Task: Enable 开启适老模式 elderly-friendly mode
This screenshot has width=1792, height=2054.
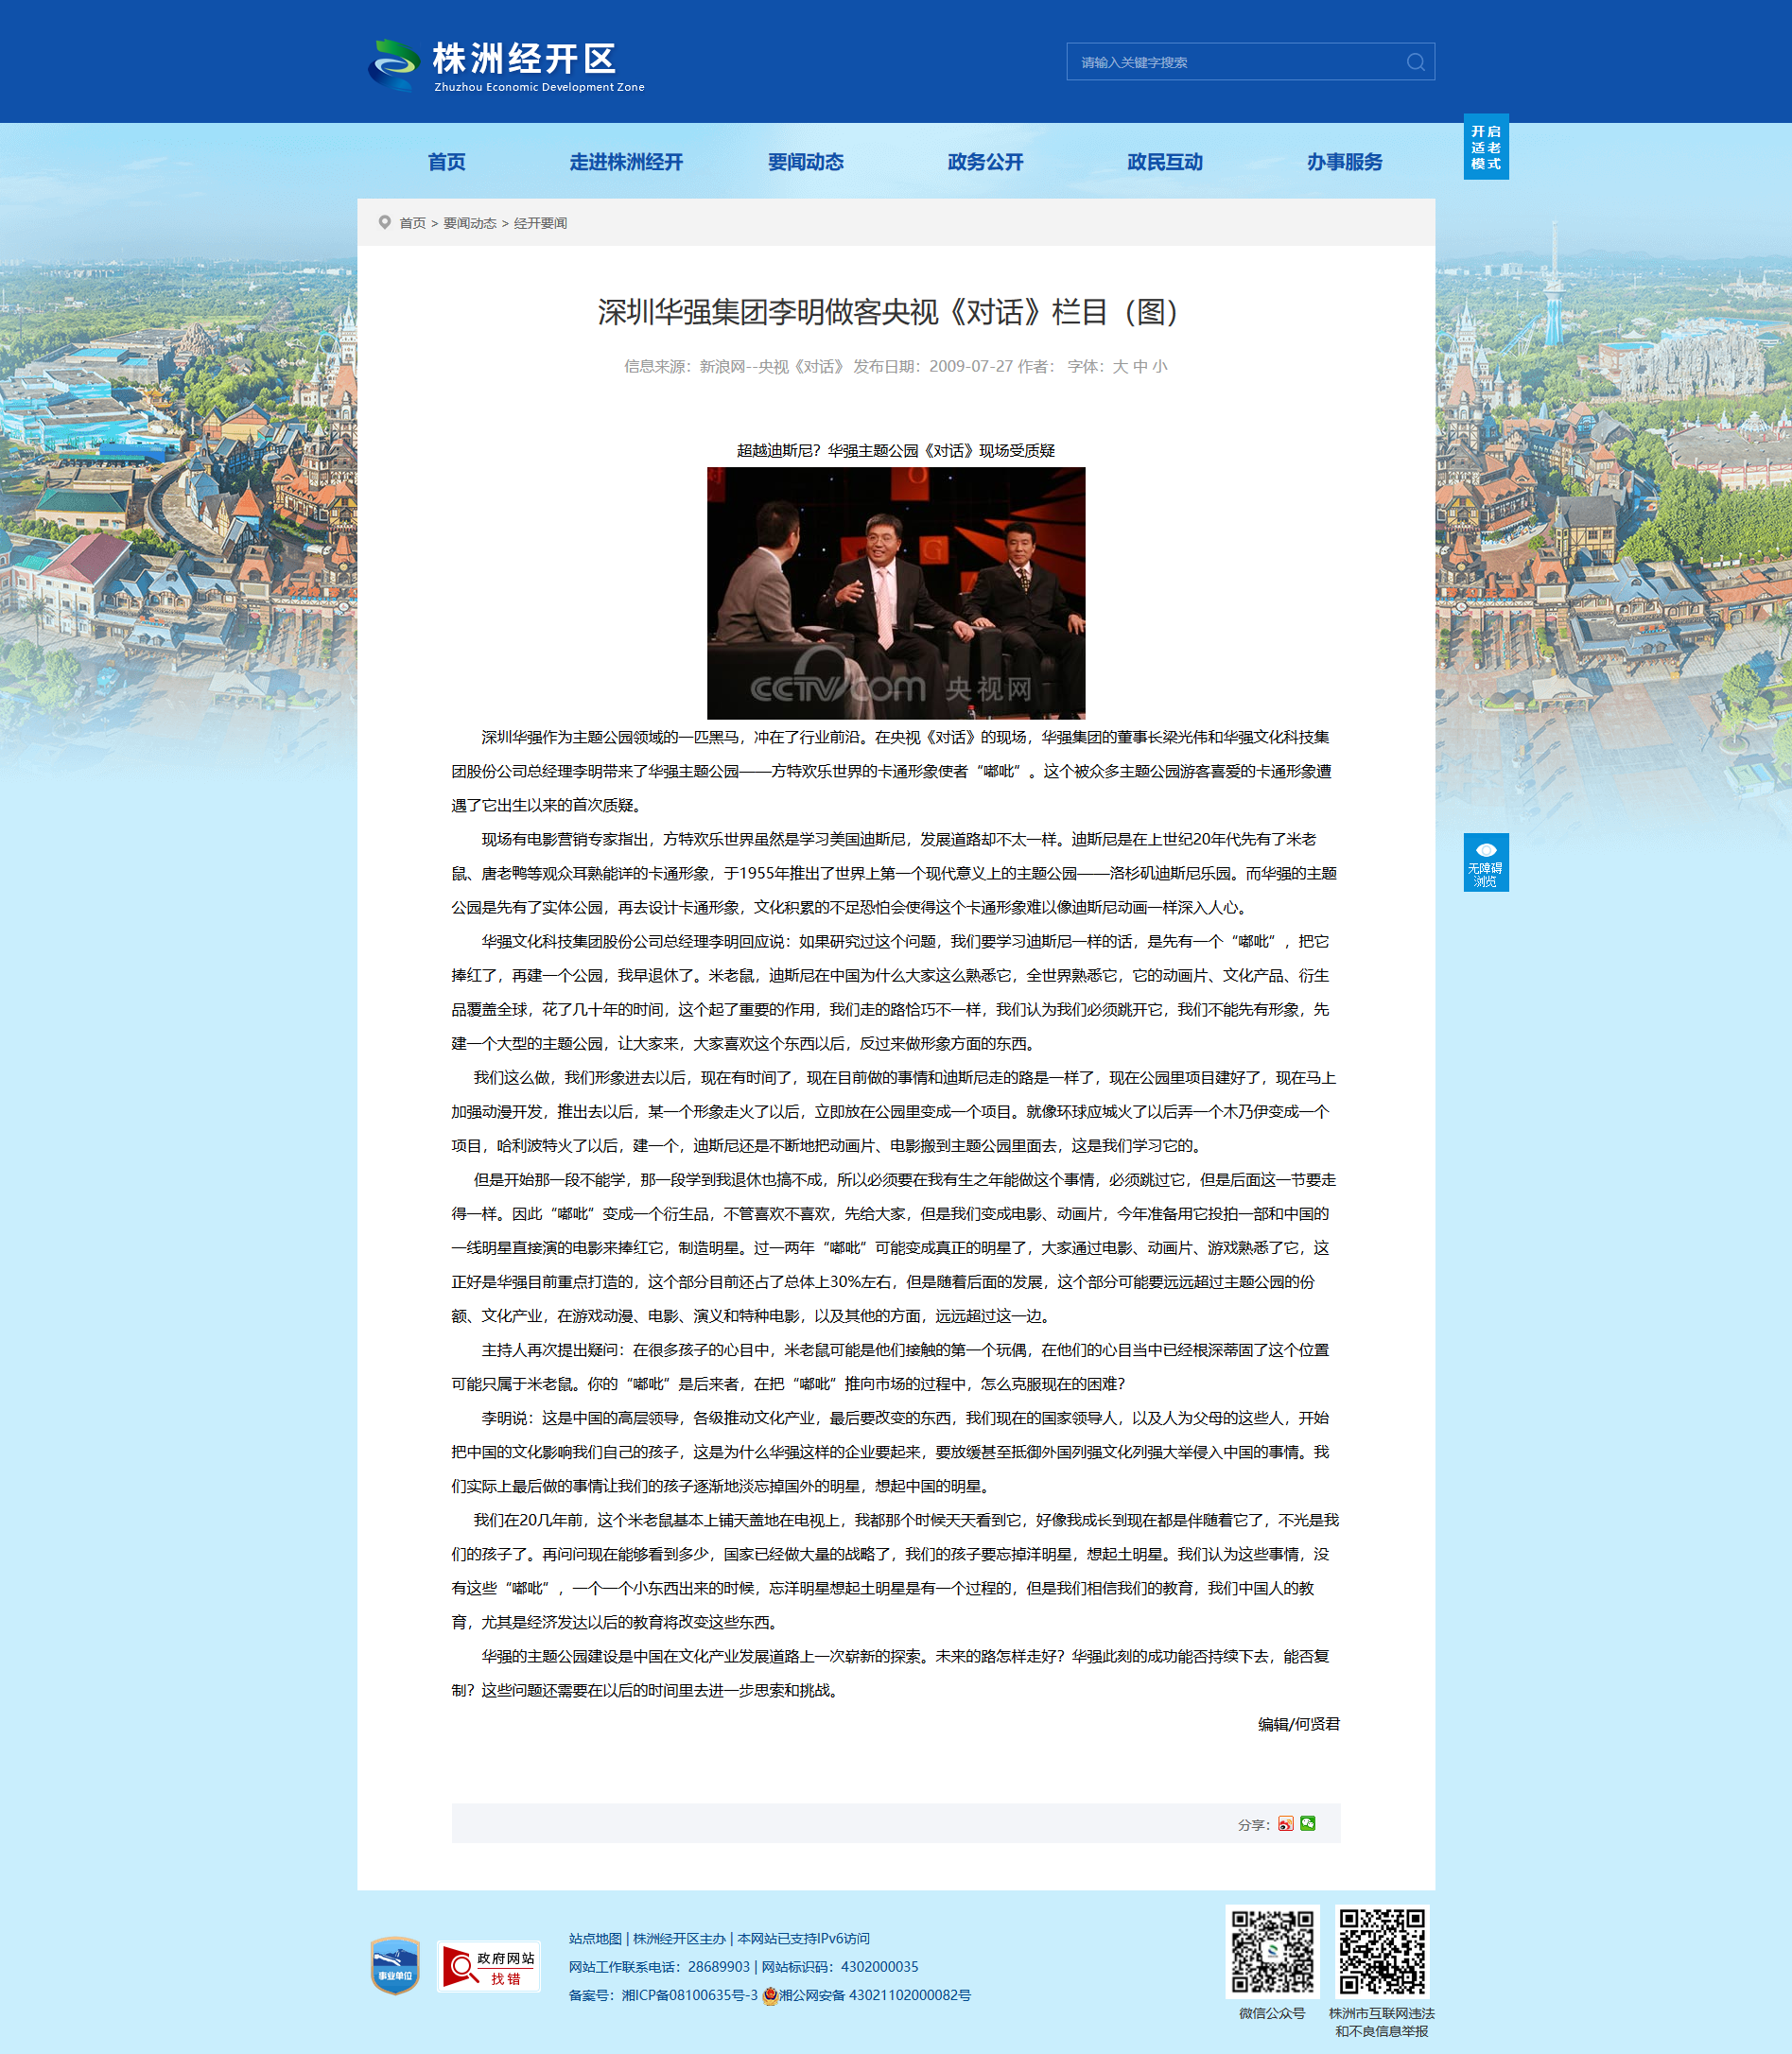Action: pyautogui.click(x=1485, y=147)
